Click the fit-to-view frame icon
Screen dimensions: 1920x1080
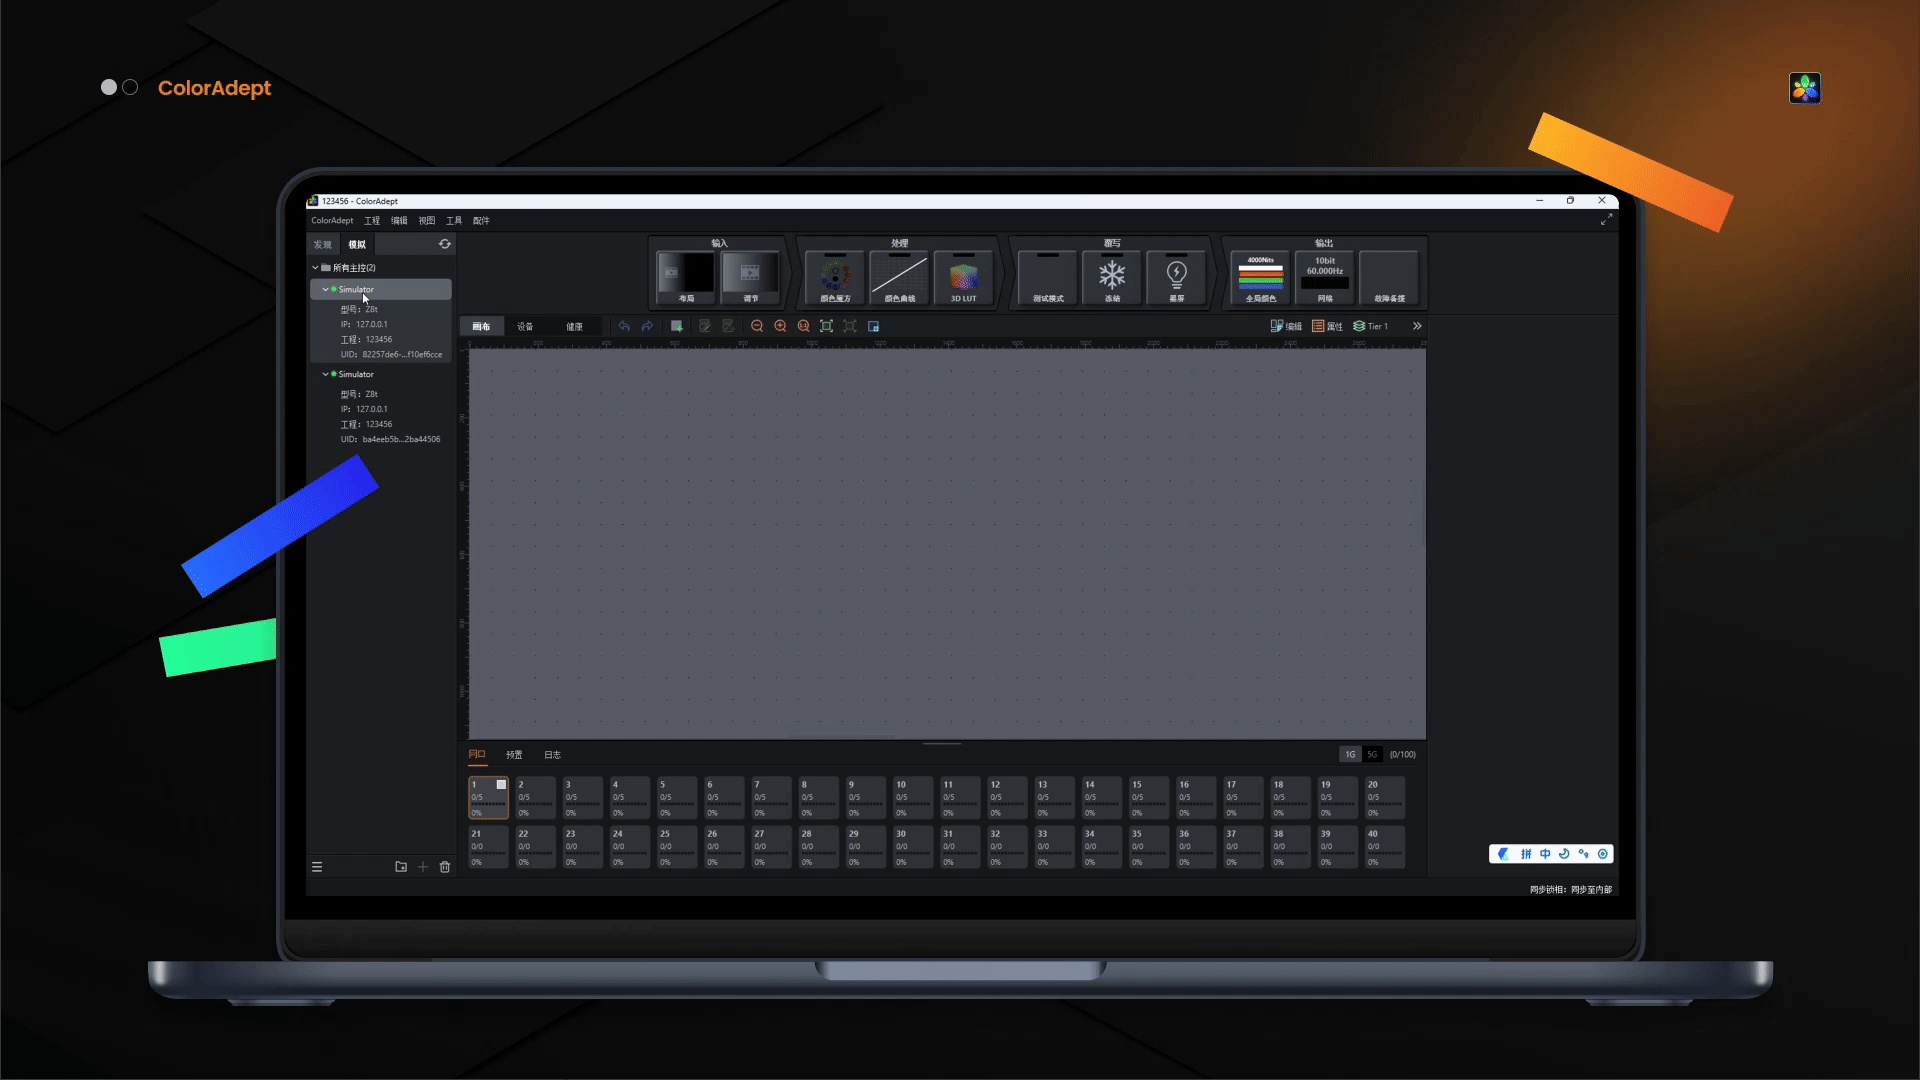(826, 326)
